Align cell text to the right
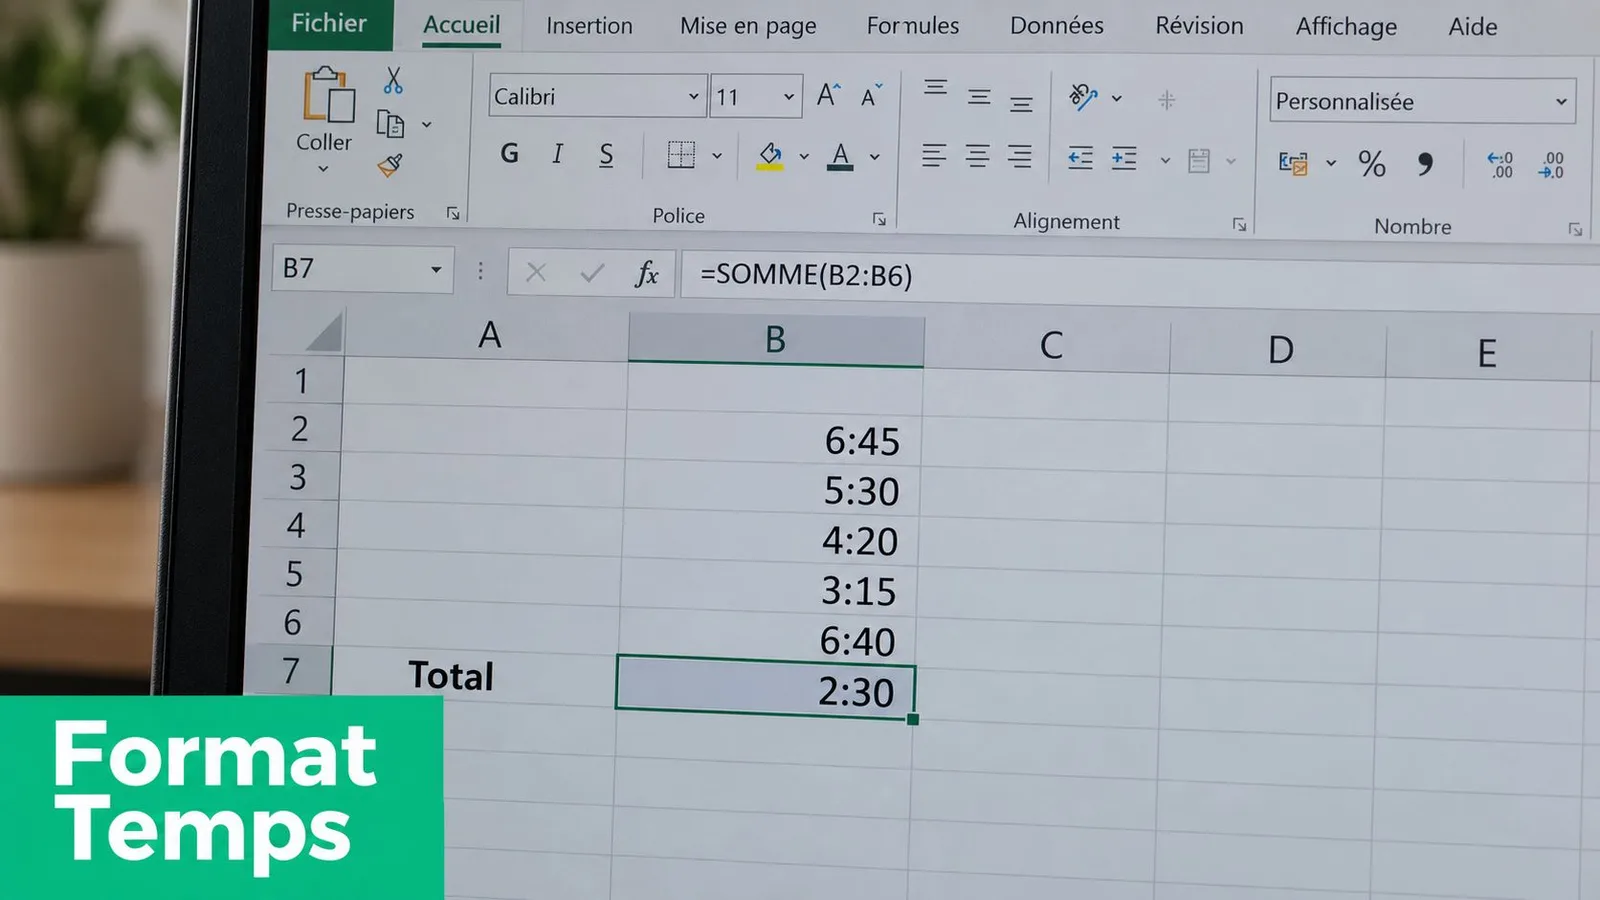This screenshot has height=900, width=1600. (1020, 157)
